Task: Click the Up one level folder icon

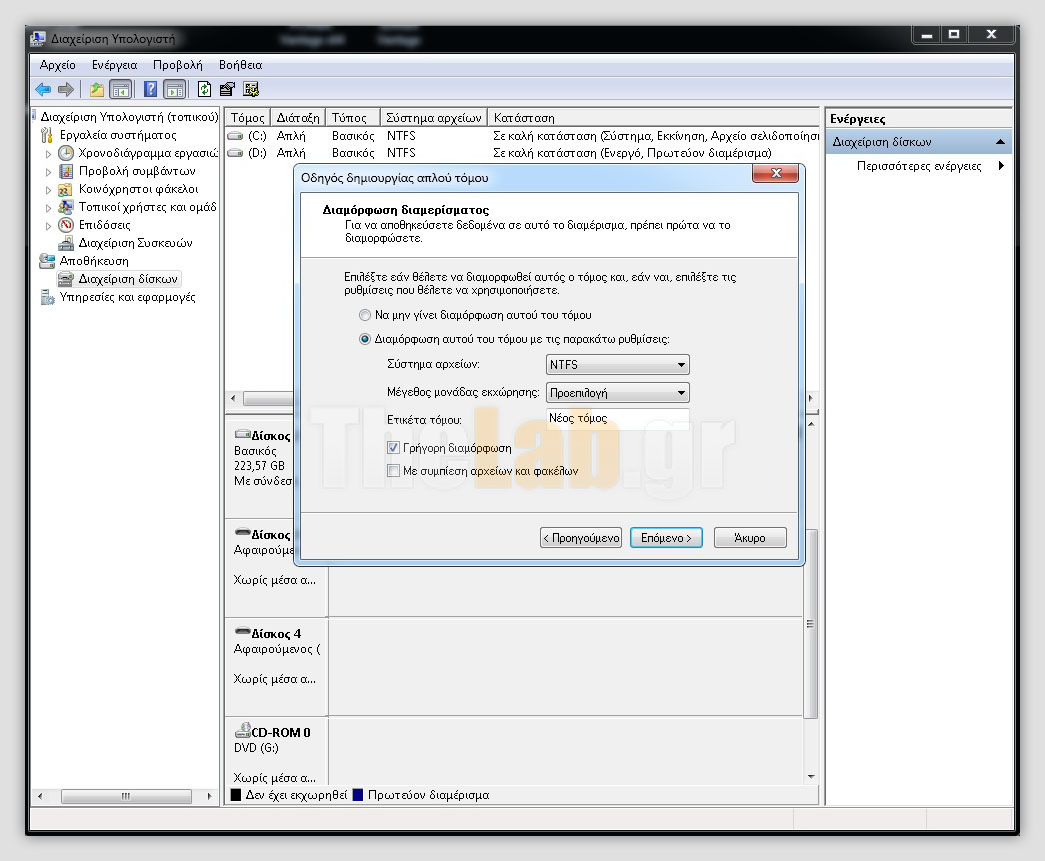Action: 97,90
